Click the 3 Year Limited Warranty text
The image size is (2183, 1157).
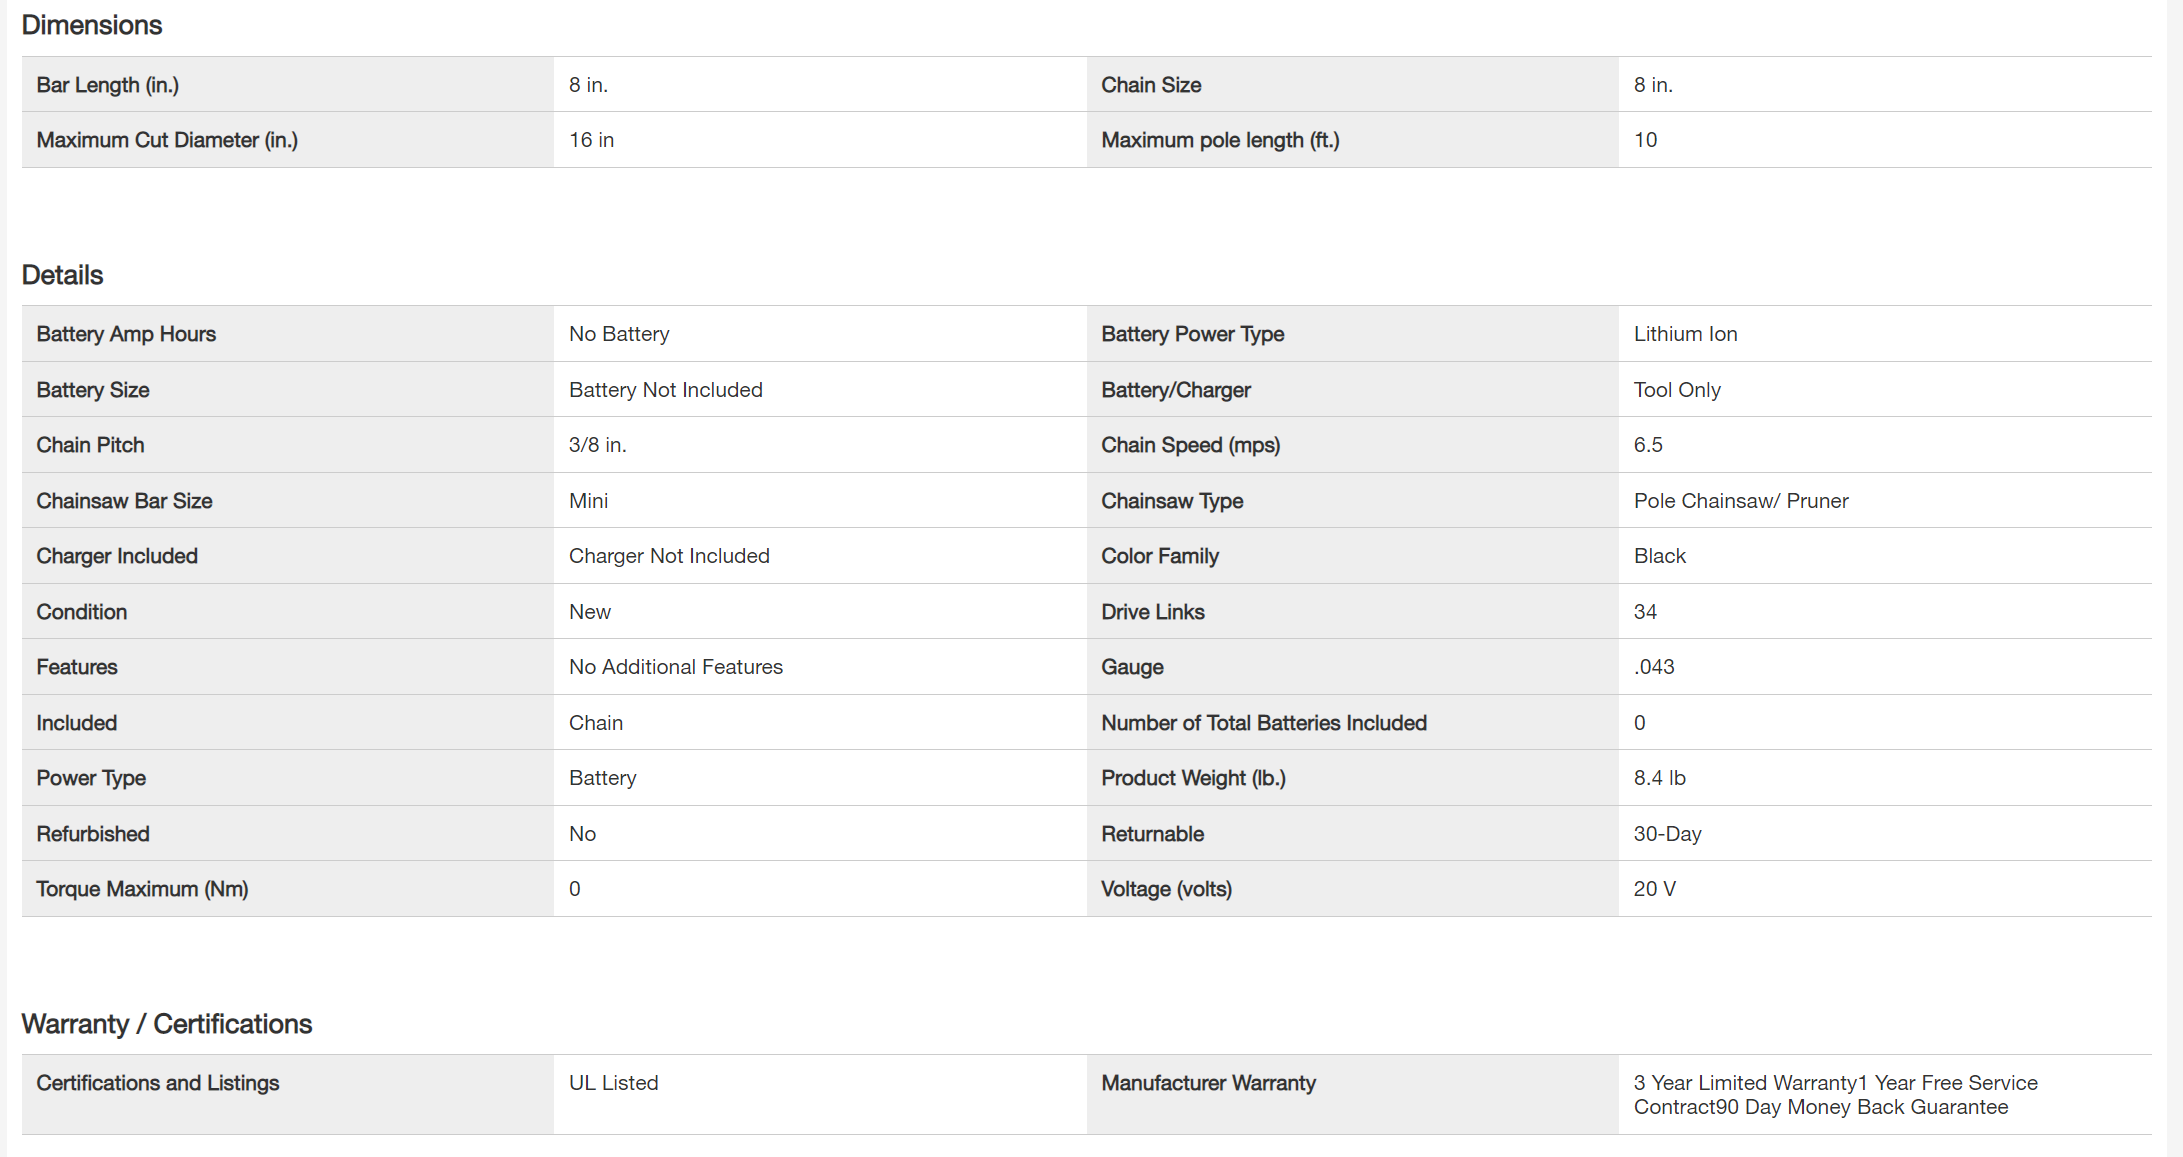(x=1745, y=1083)
